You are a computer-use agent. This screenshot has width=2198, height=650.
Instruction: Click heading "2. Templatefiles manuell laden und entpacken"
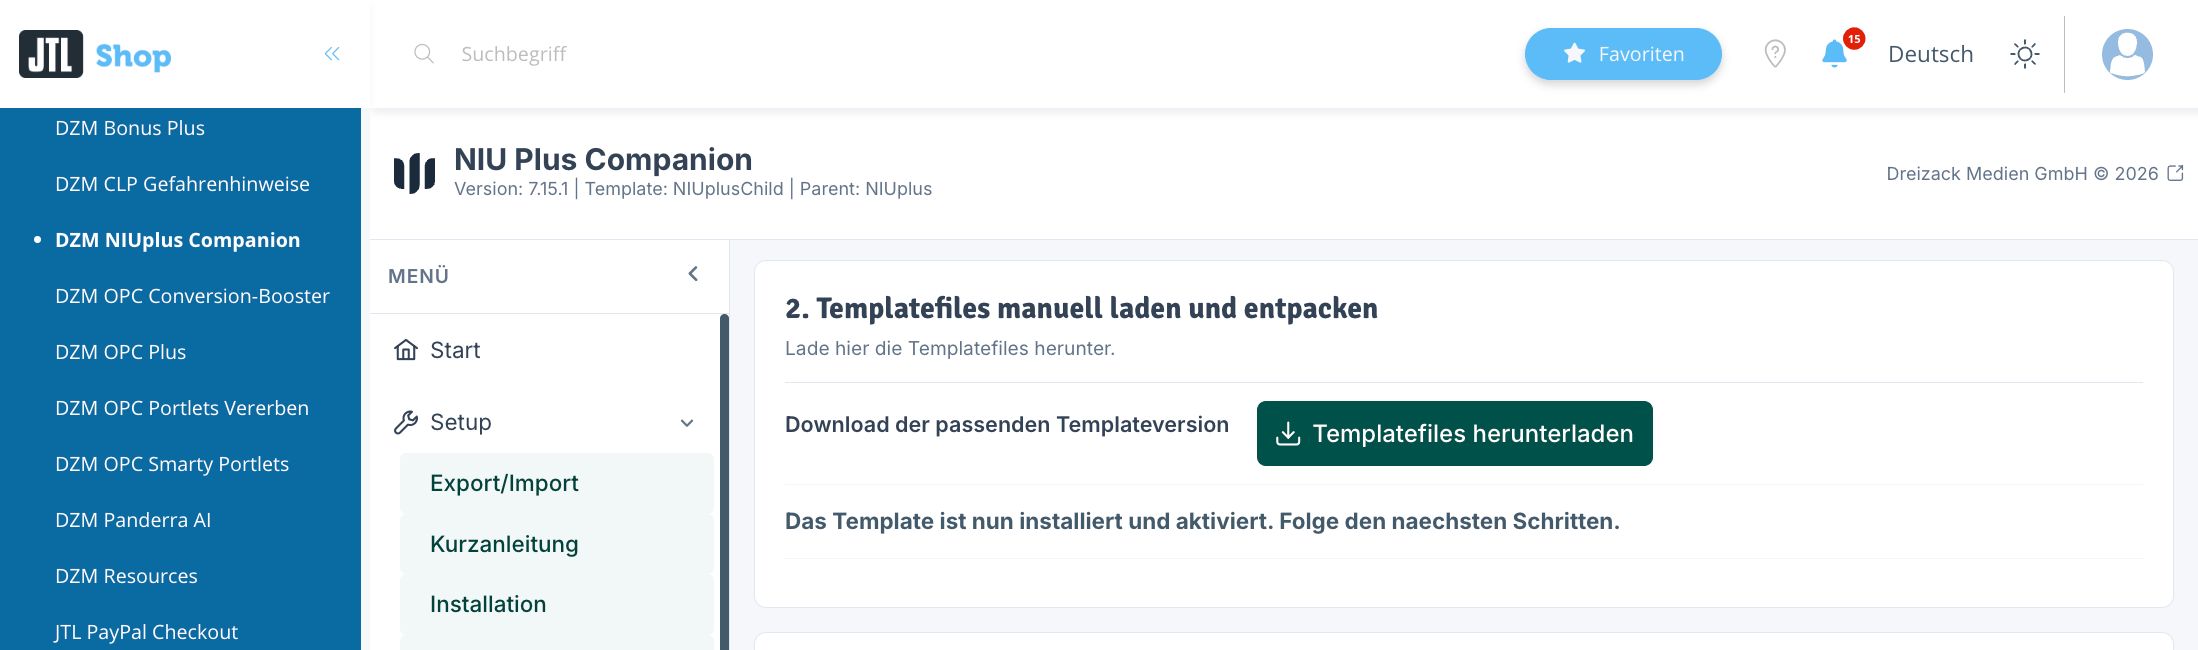[1081, 308]
